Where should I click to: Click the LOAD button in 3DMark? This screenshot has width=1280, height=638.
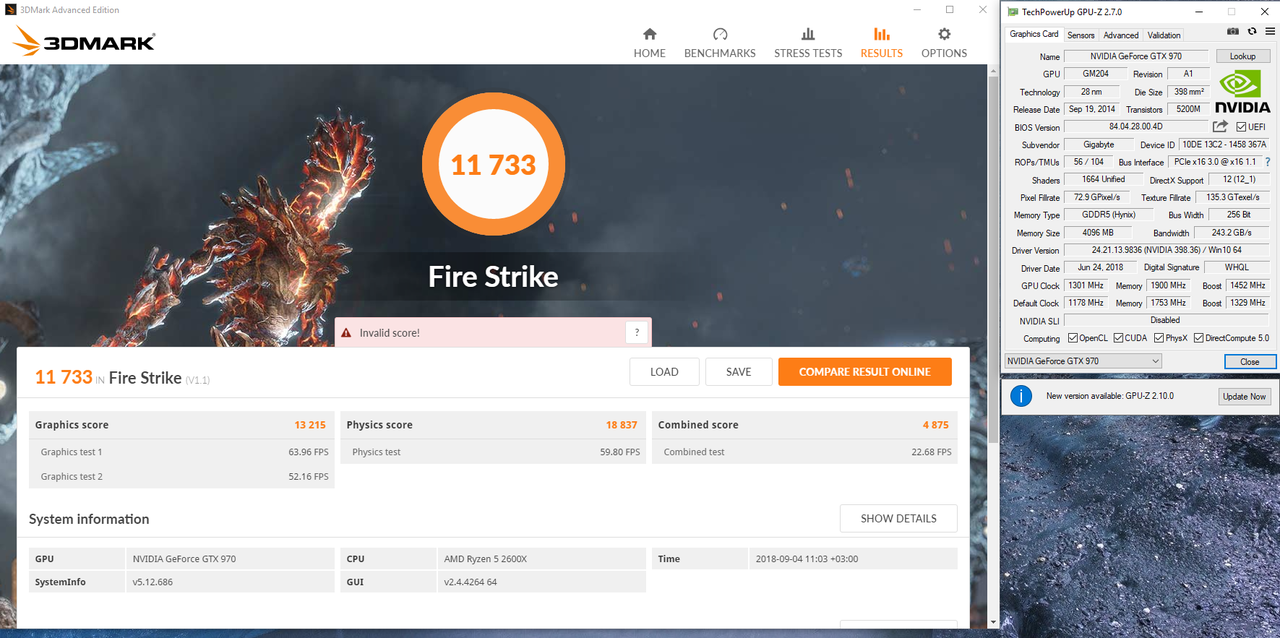click(x=664, y=372)
